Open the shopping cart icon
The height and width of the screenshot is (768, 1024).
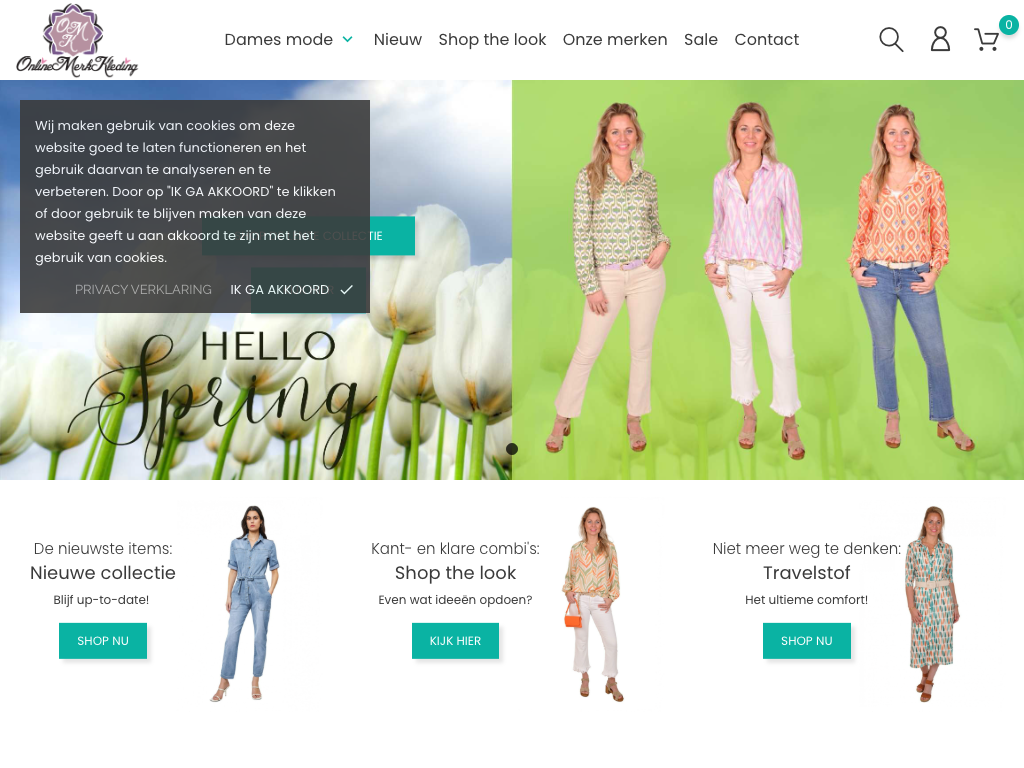point(986,40)
